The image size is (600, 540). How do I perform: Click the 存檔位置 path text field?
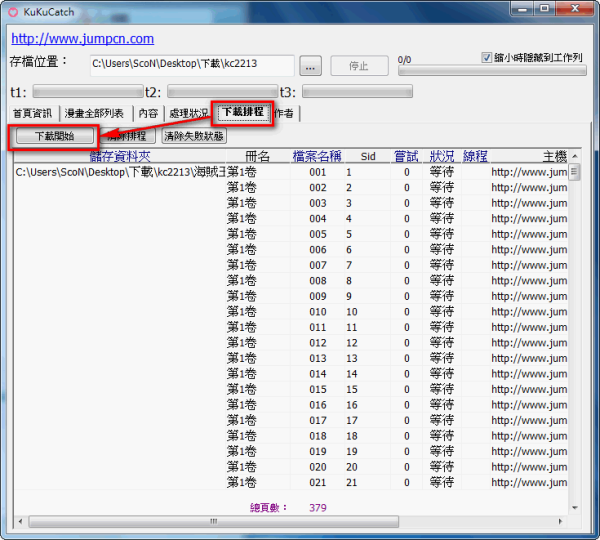(x=191, y=66)
